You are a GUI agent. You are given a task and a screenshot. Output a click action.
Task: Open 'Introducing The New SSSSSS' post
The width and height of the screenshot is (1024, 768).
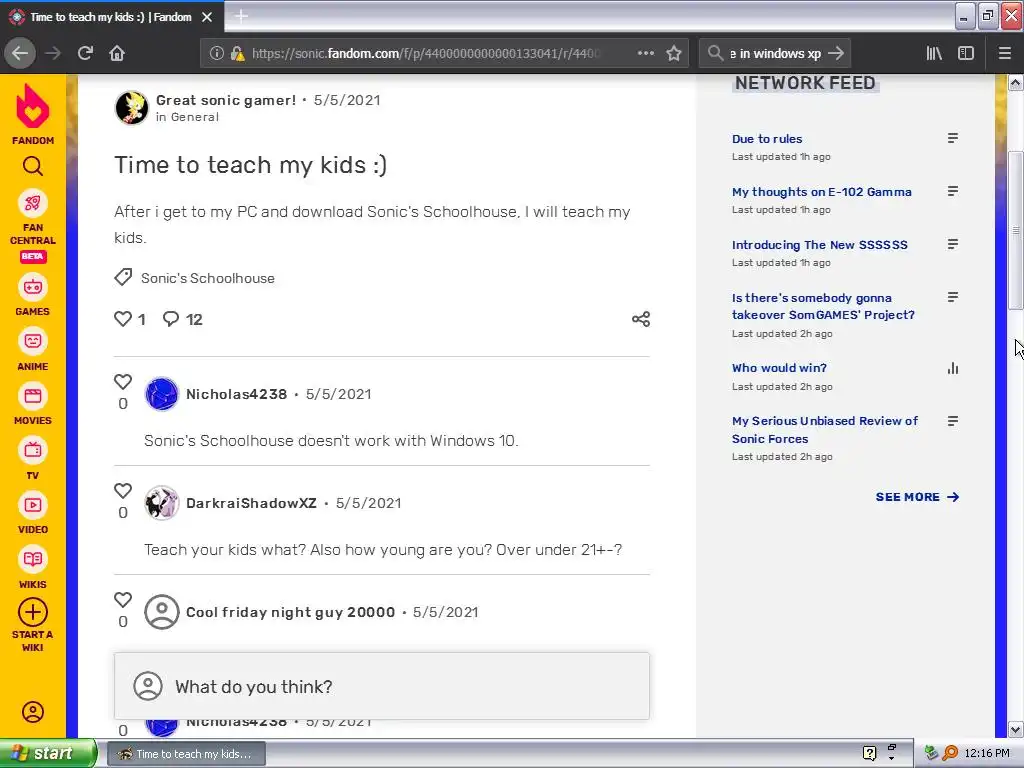pyautogui.click(x=820, y=244)
